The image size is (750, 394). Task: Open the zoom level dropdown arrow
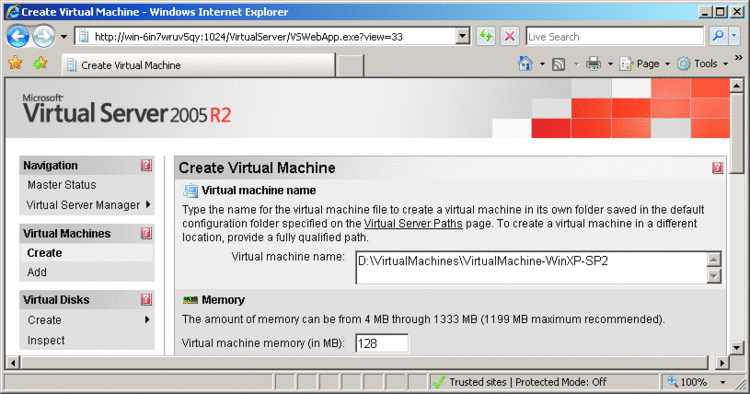coord(723,382)
